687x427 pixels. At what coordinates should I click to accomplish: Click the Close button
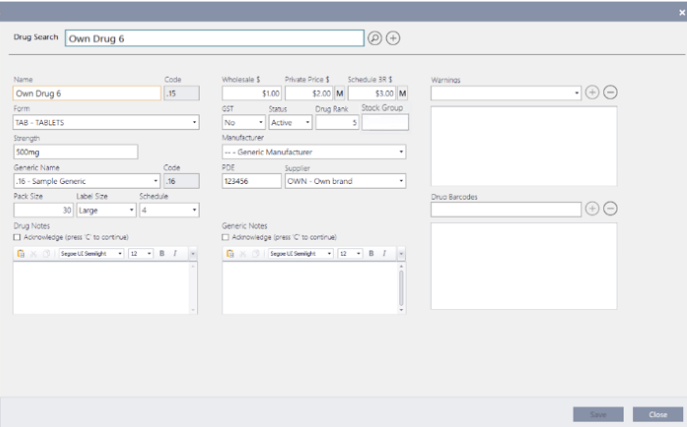pyautogui.click(x=658, y=414)
